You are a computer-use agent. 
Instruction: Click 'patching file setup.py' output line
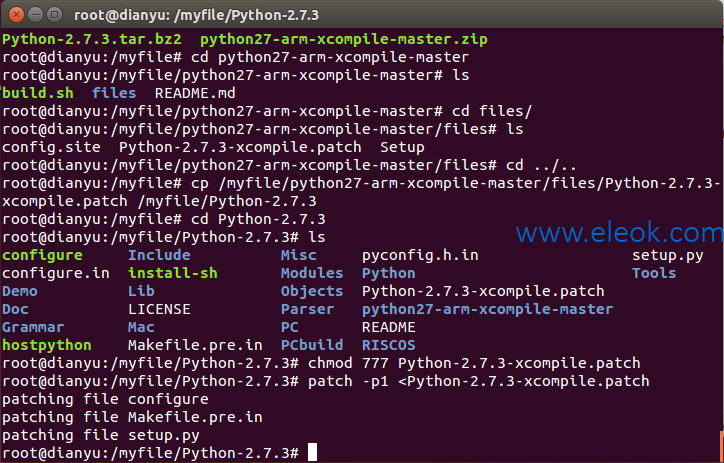[x=101, y=435]
